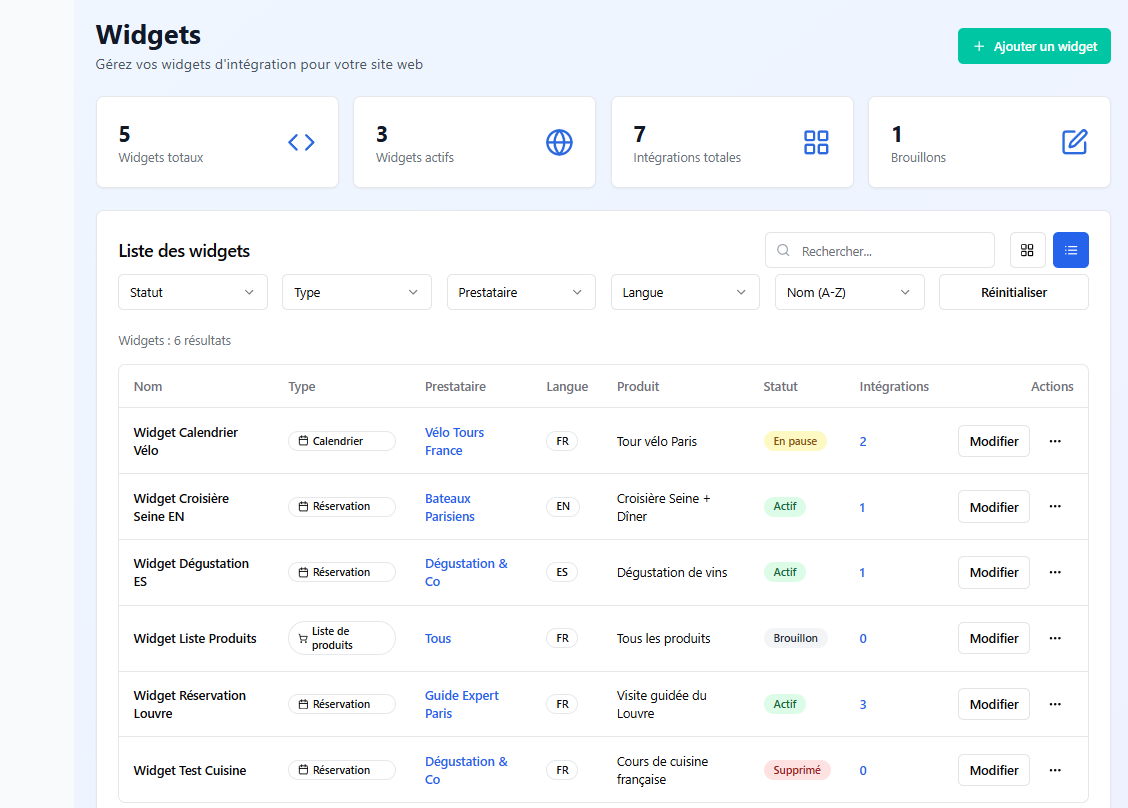The image size is (1128, 808).
Task: Click Ajouter un widget button
Action: click(1034, 46)
